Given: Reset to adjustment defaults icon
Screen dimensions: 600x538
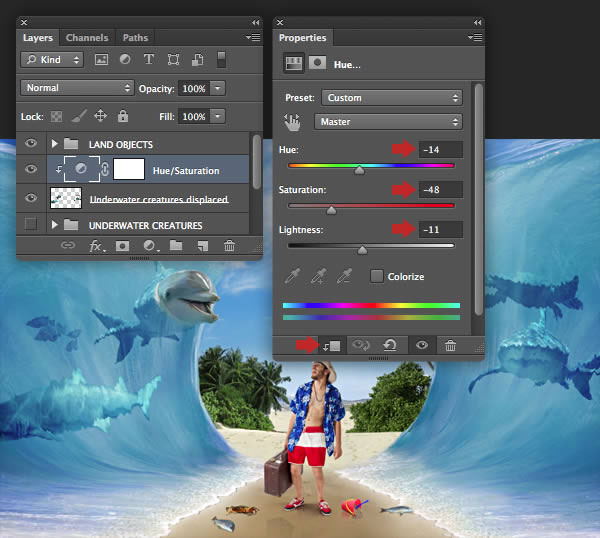Looking at the screenshot, I should click(x=390, y=345).
